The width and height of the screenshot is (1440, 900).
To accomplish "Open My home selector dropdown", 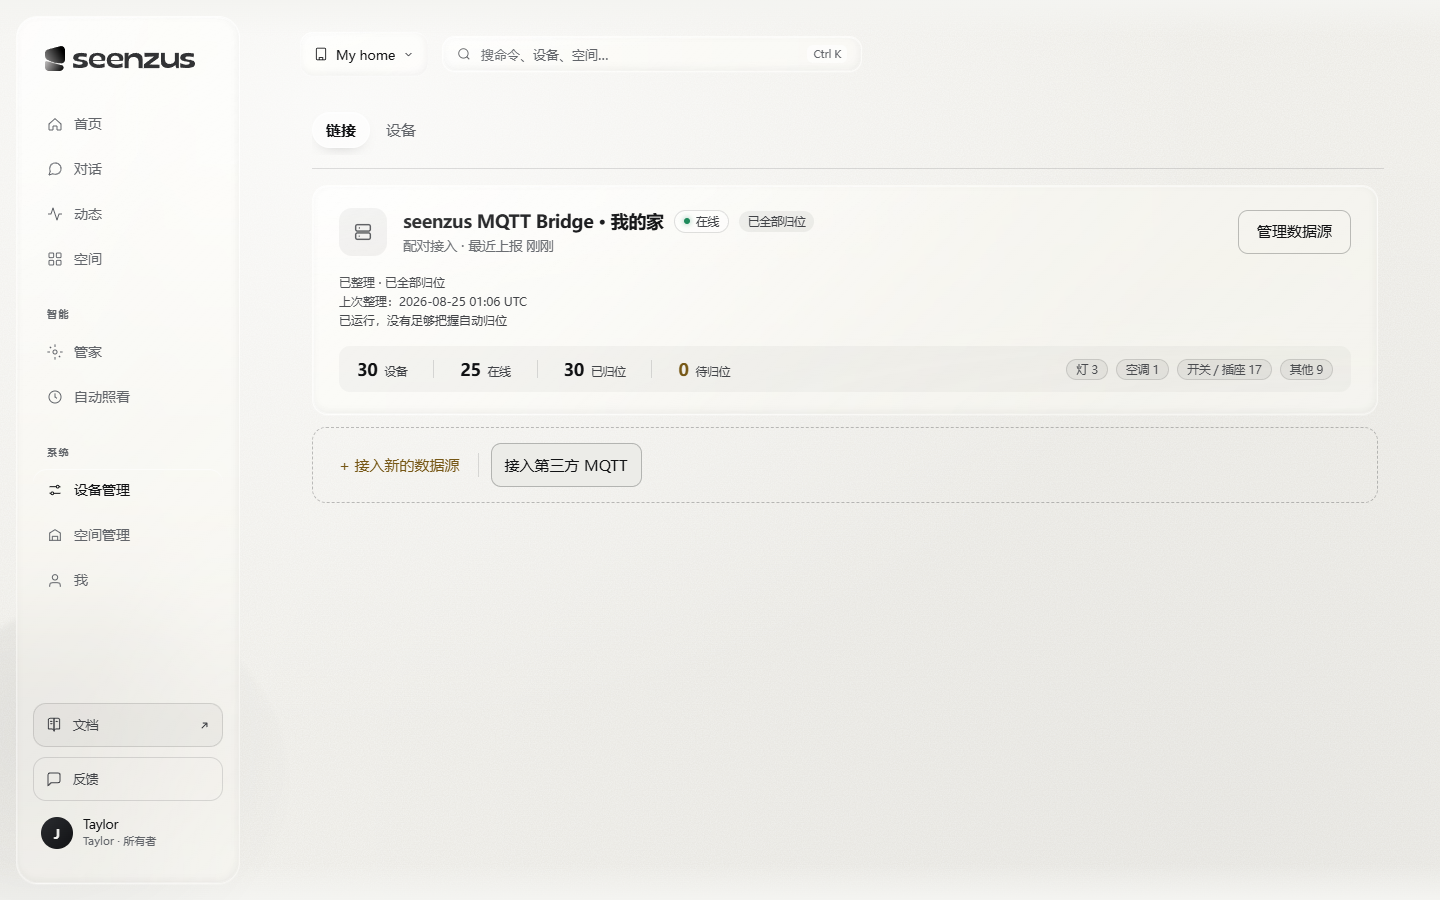I will tap(364, 54).
